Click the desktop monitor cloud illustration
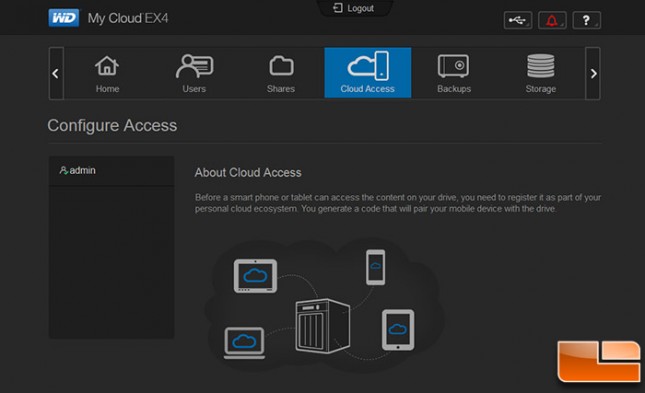 point(255,276)
